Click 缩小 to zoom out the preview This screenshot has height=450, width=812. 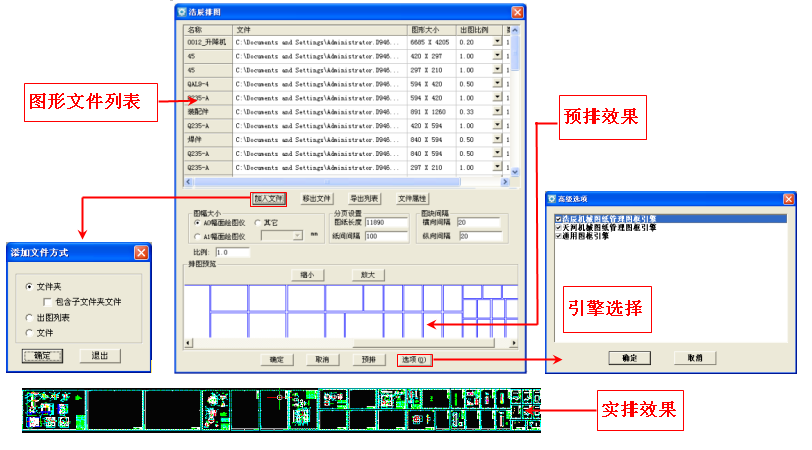[307, 275]
